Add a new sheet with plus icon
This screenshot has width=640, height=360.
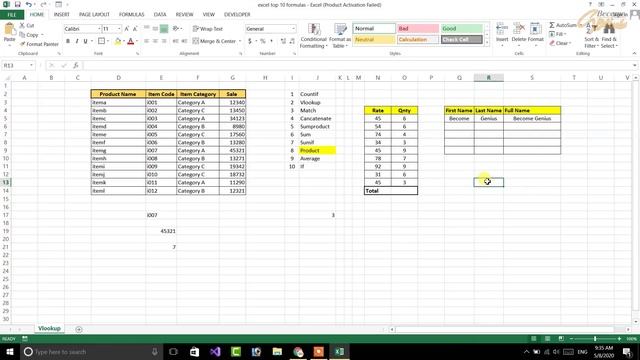coord(79,329)
